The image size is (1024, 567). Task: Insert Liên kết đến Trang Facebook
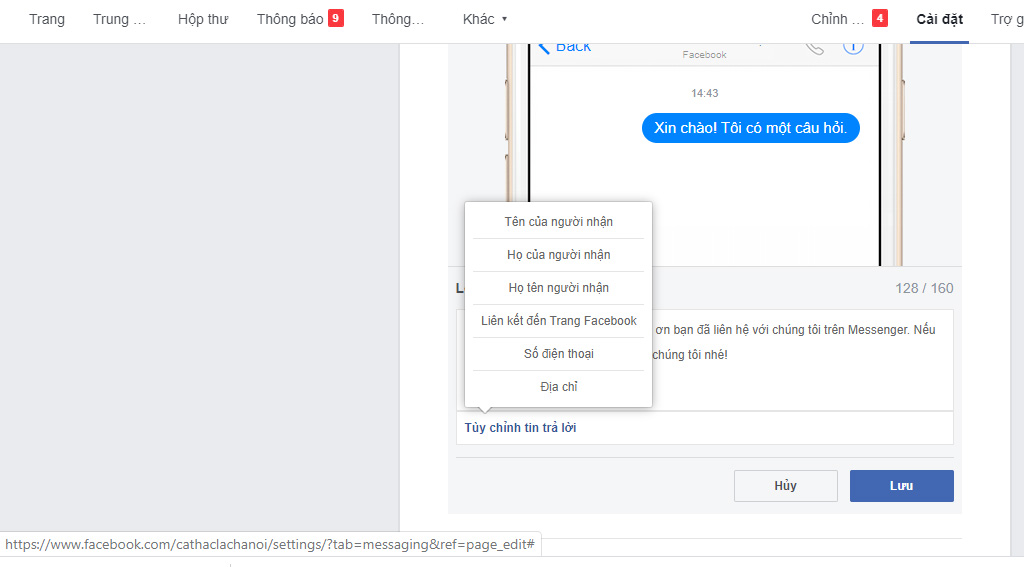(558, 321)
